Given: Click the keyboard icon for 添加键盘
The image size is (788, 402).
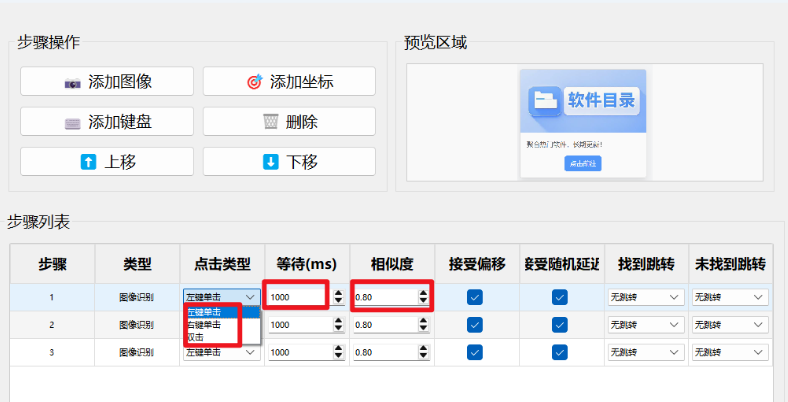Looking at the screenshot, I should [73, 123].
